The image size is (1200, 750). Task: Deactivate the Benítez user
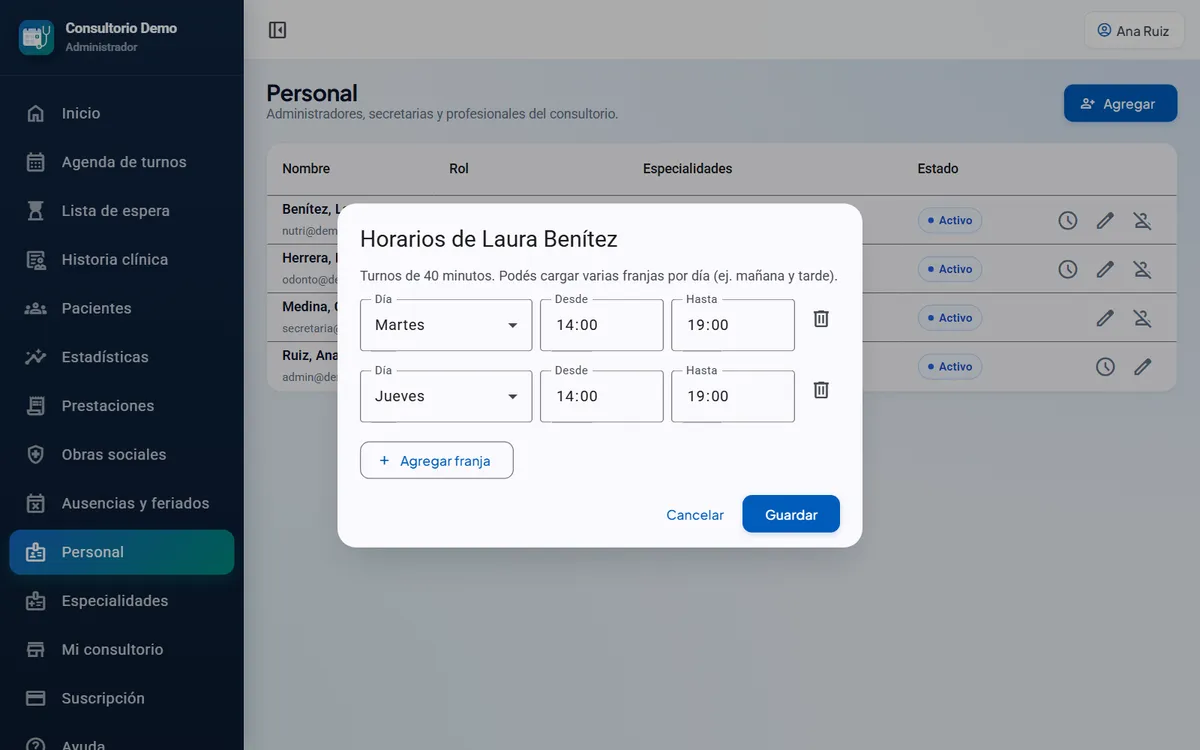coord(1142,220)
